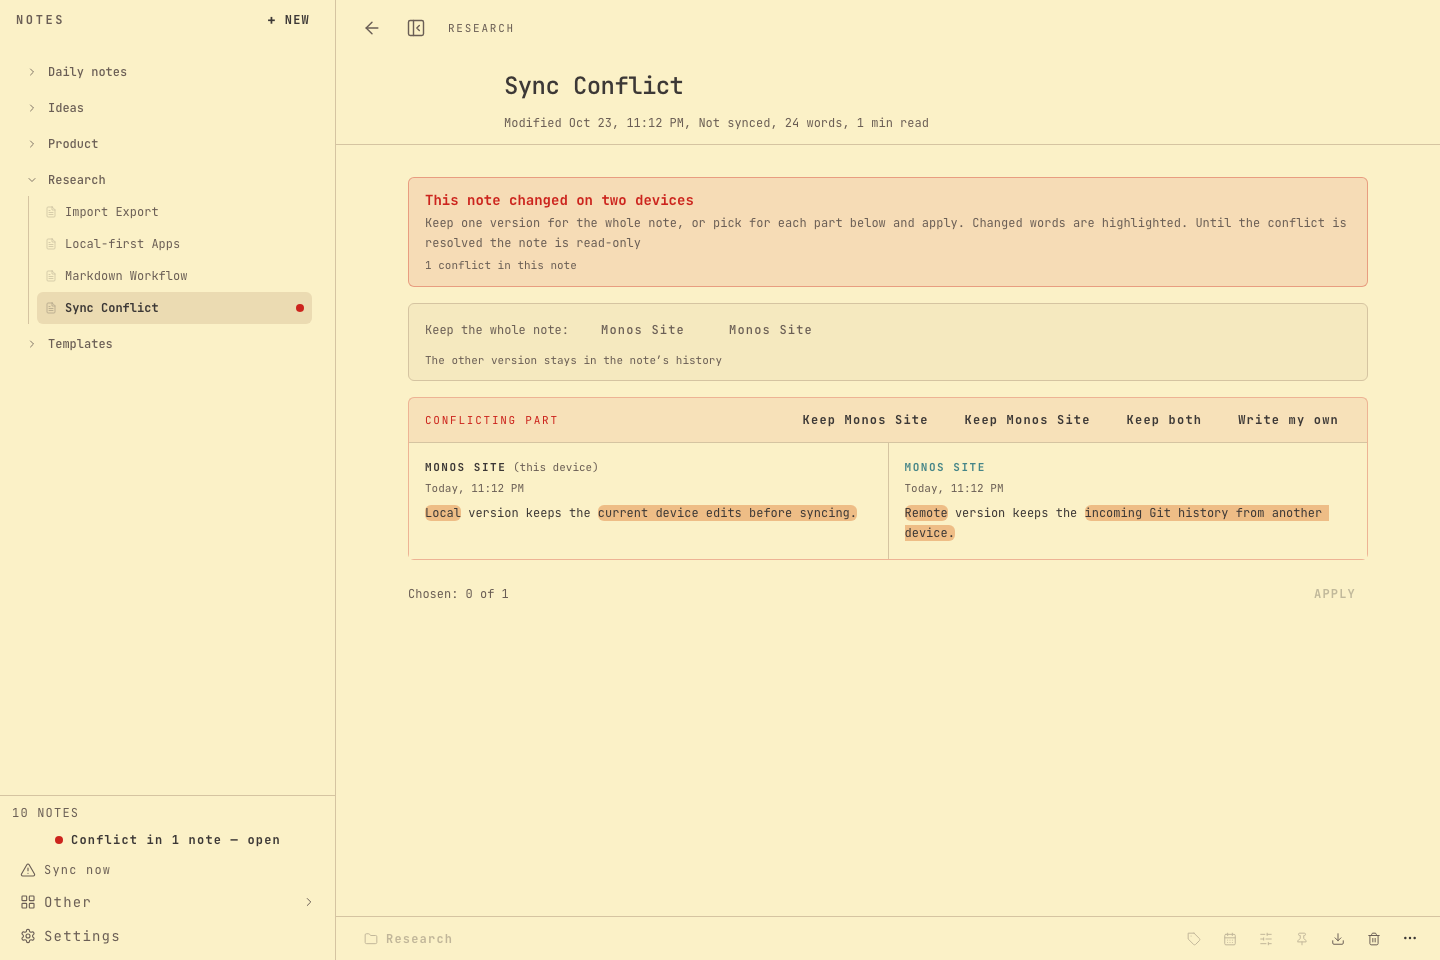Click the Settings gear icon
1440x960 pixels.
pos(28,936)
